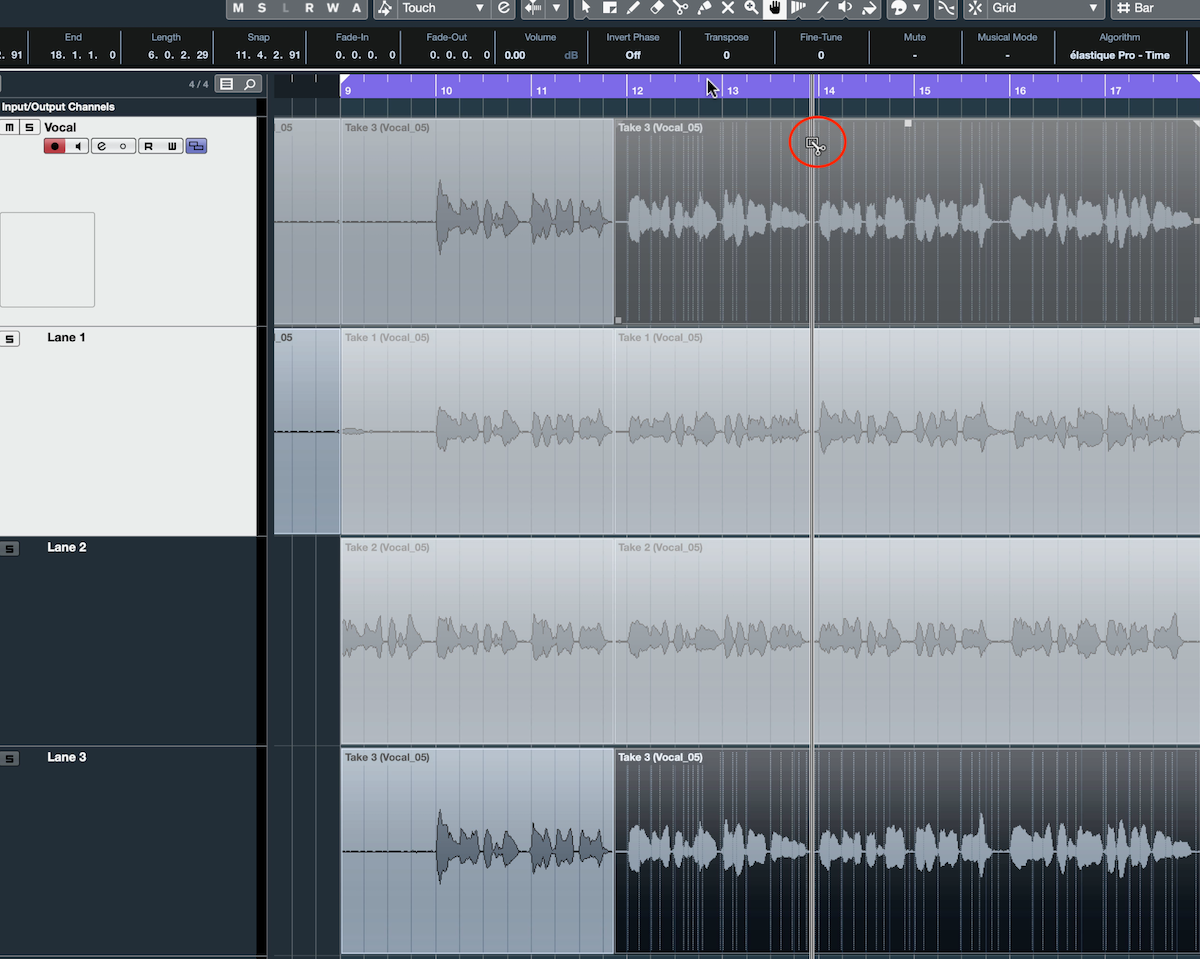Toggle Snap on/off icon left of Grid
This screenshot has width=1200, height=959.
(975, 8)
